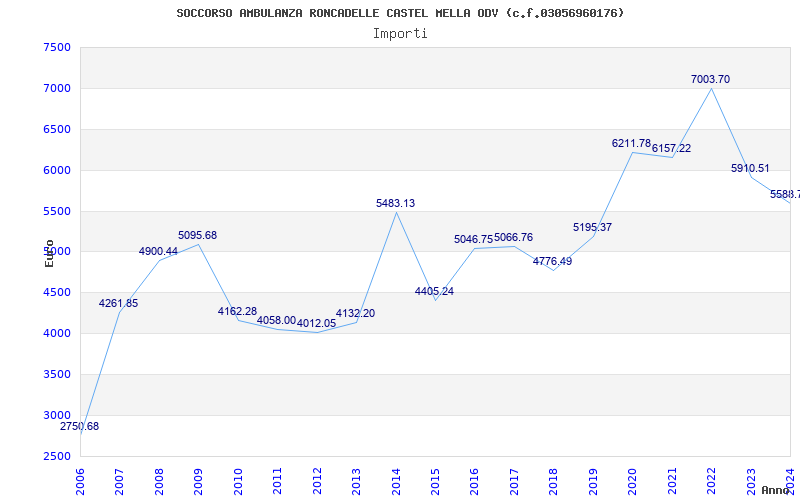Image resolution: width=800 pixels, height=500 pixels.
Task: Click the 2007 year axis label
Action: pos(119,482)
